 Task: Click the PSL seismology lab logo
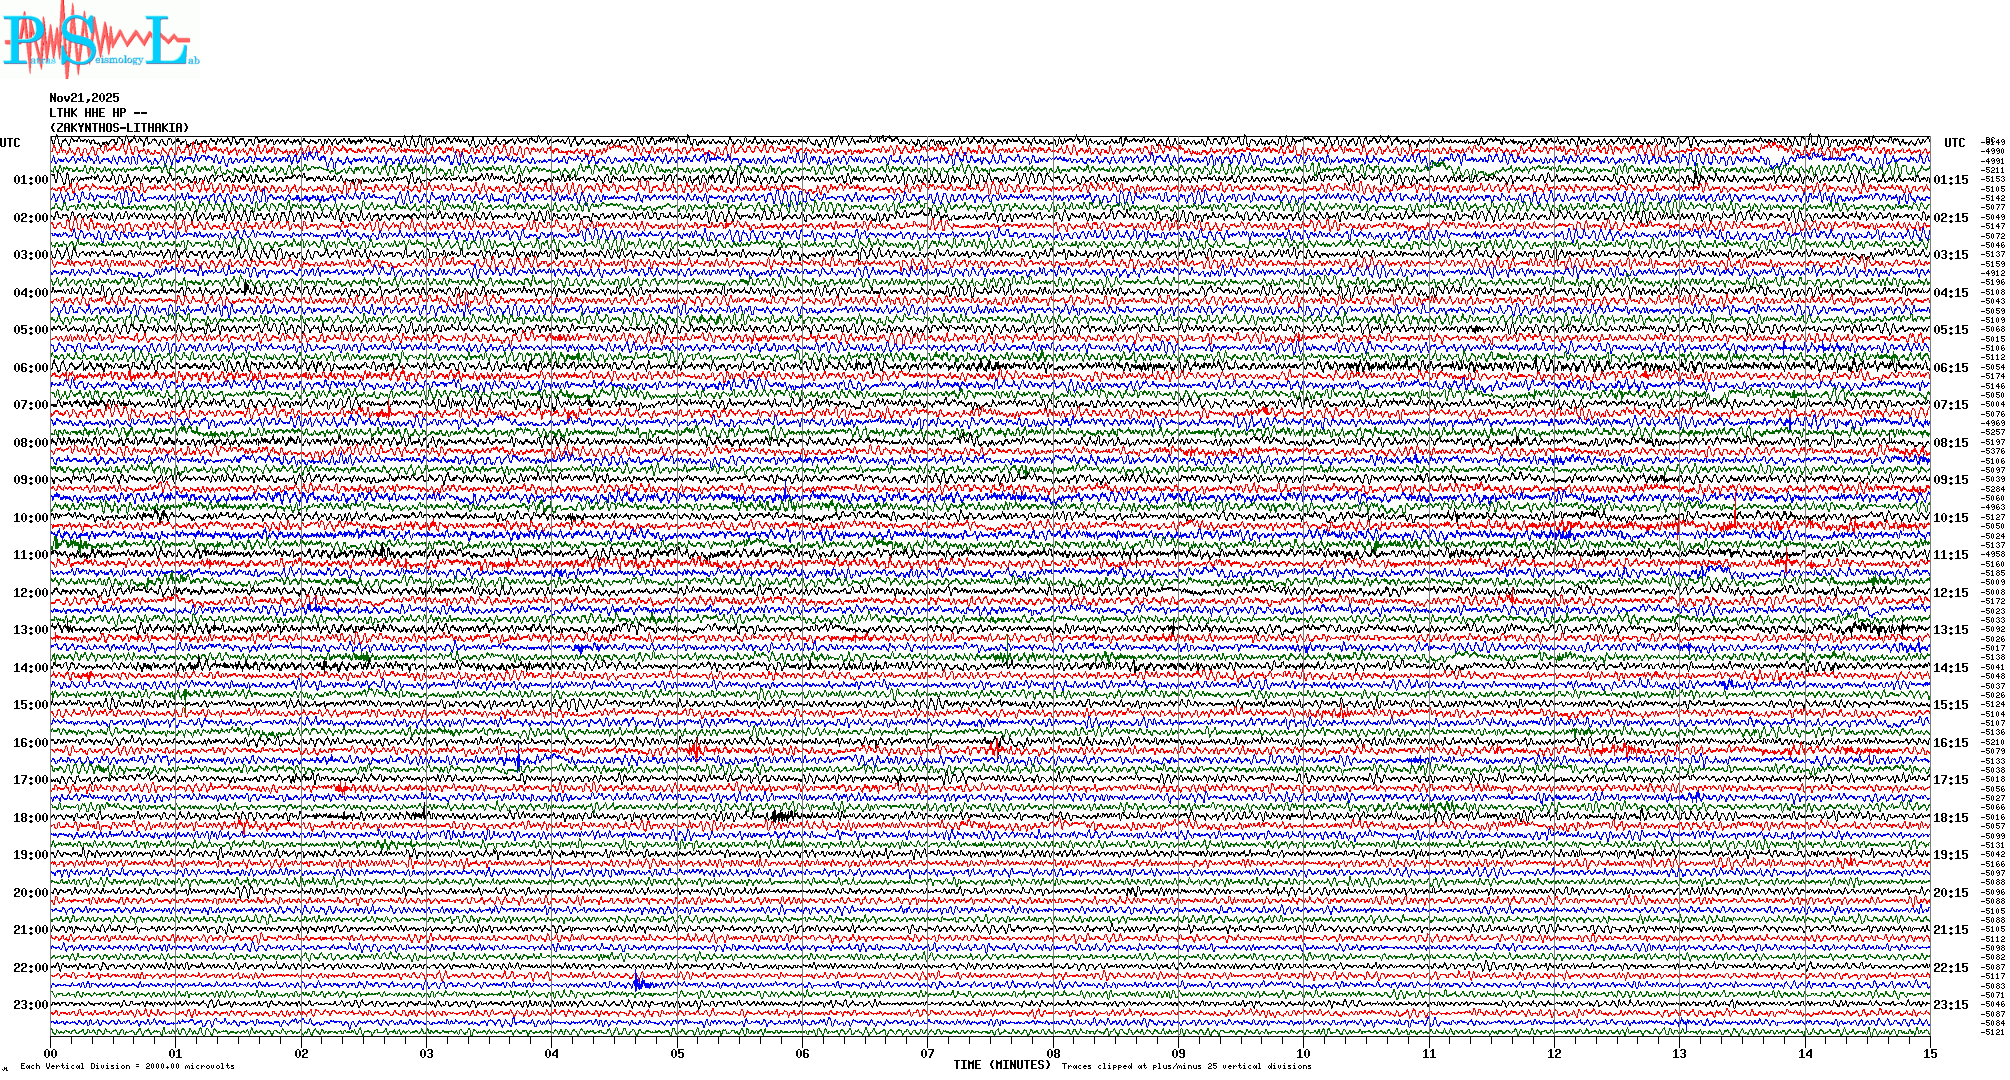(98, 40)
